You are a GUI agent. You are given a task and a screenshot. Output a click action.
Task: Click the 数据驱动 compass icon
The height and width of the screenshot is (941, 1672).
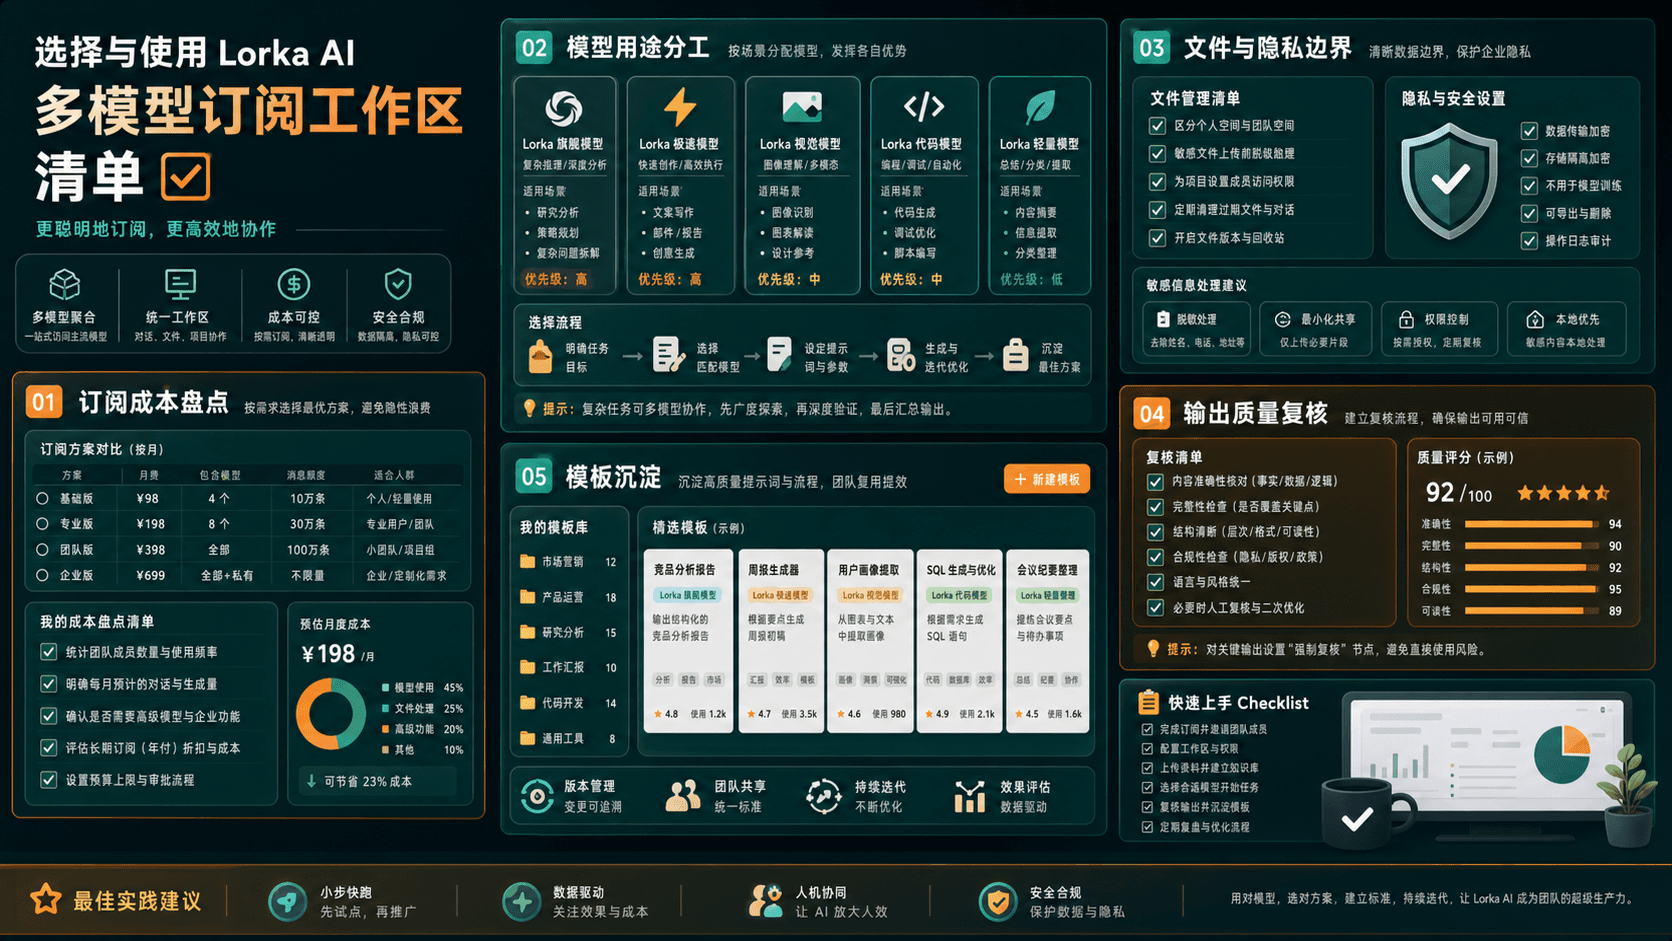(x=521, y=901)
